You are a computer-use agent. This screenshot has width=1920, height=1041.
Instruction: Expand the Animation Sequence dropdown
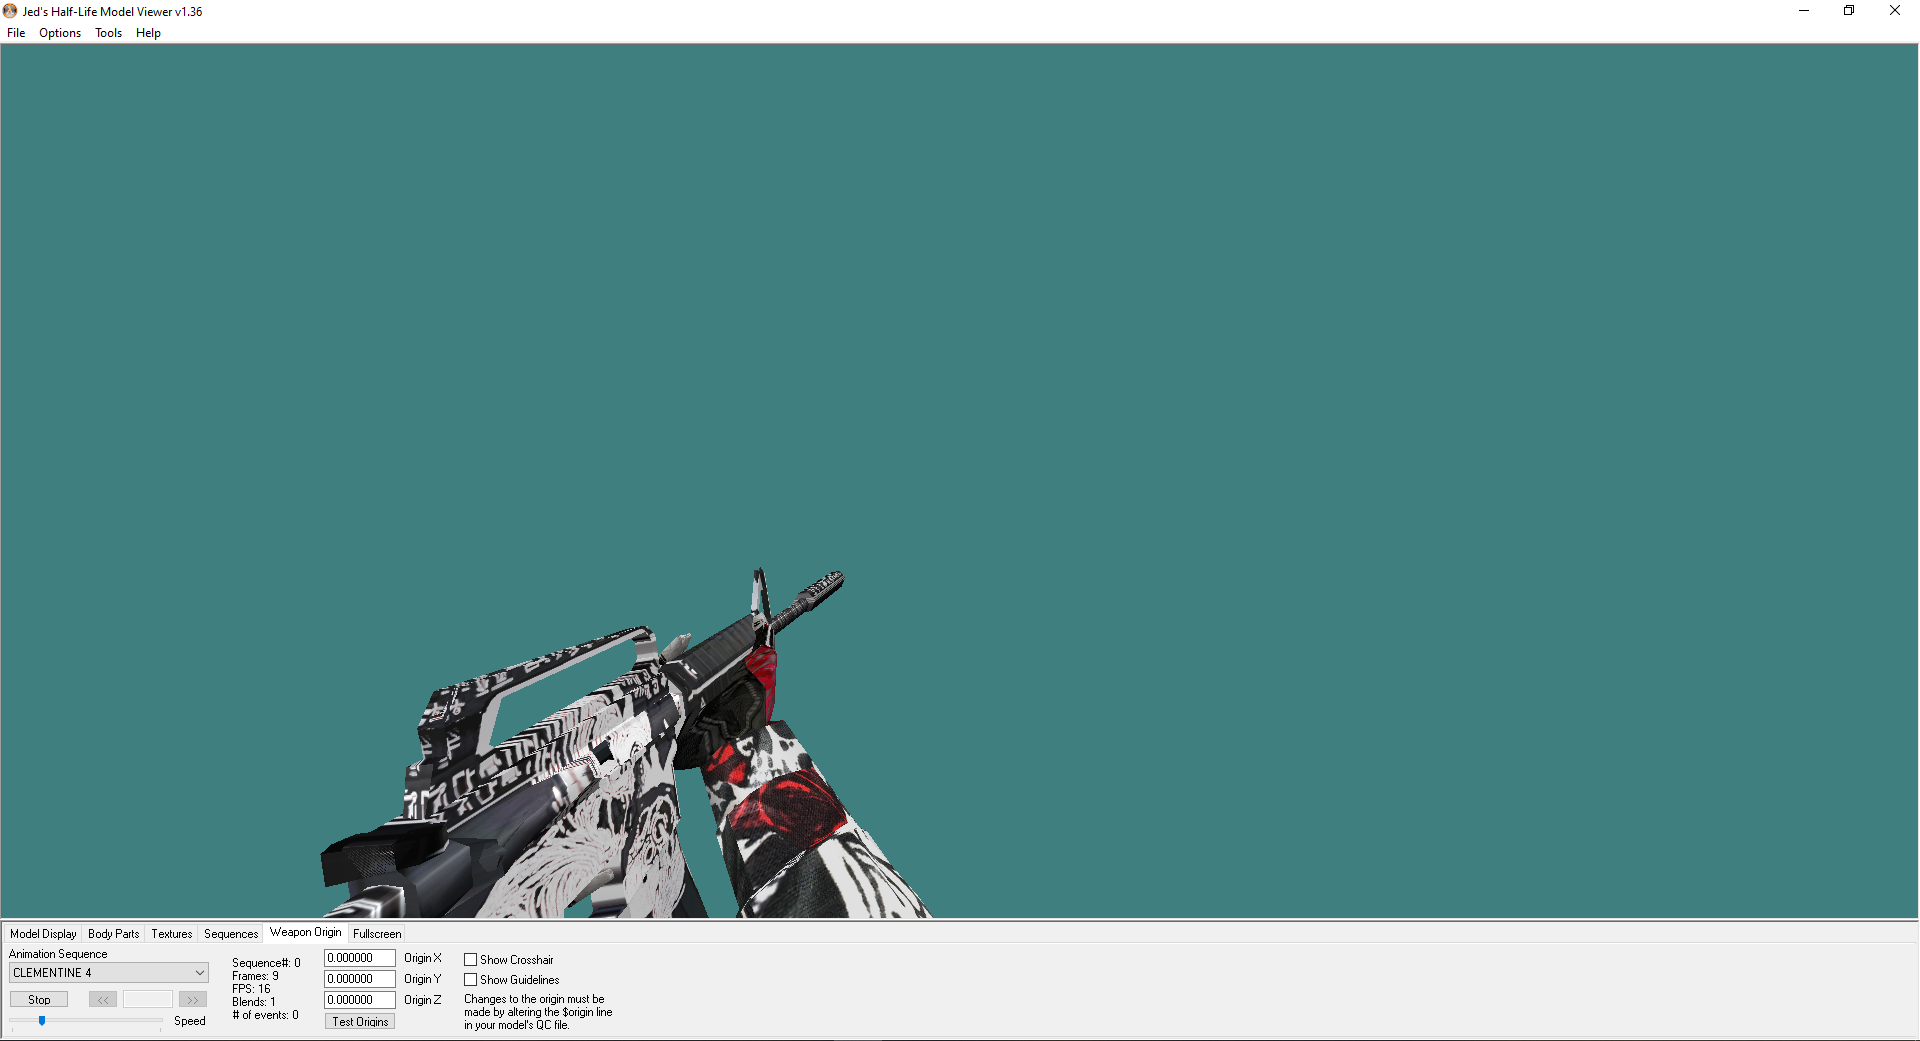(109, 973)
